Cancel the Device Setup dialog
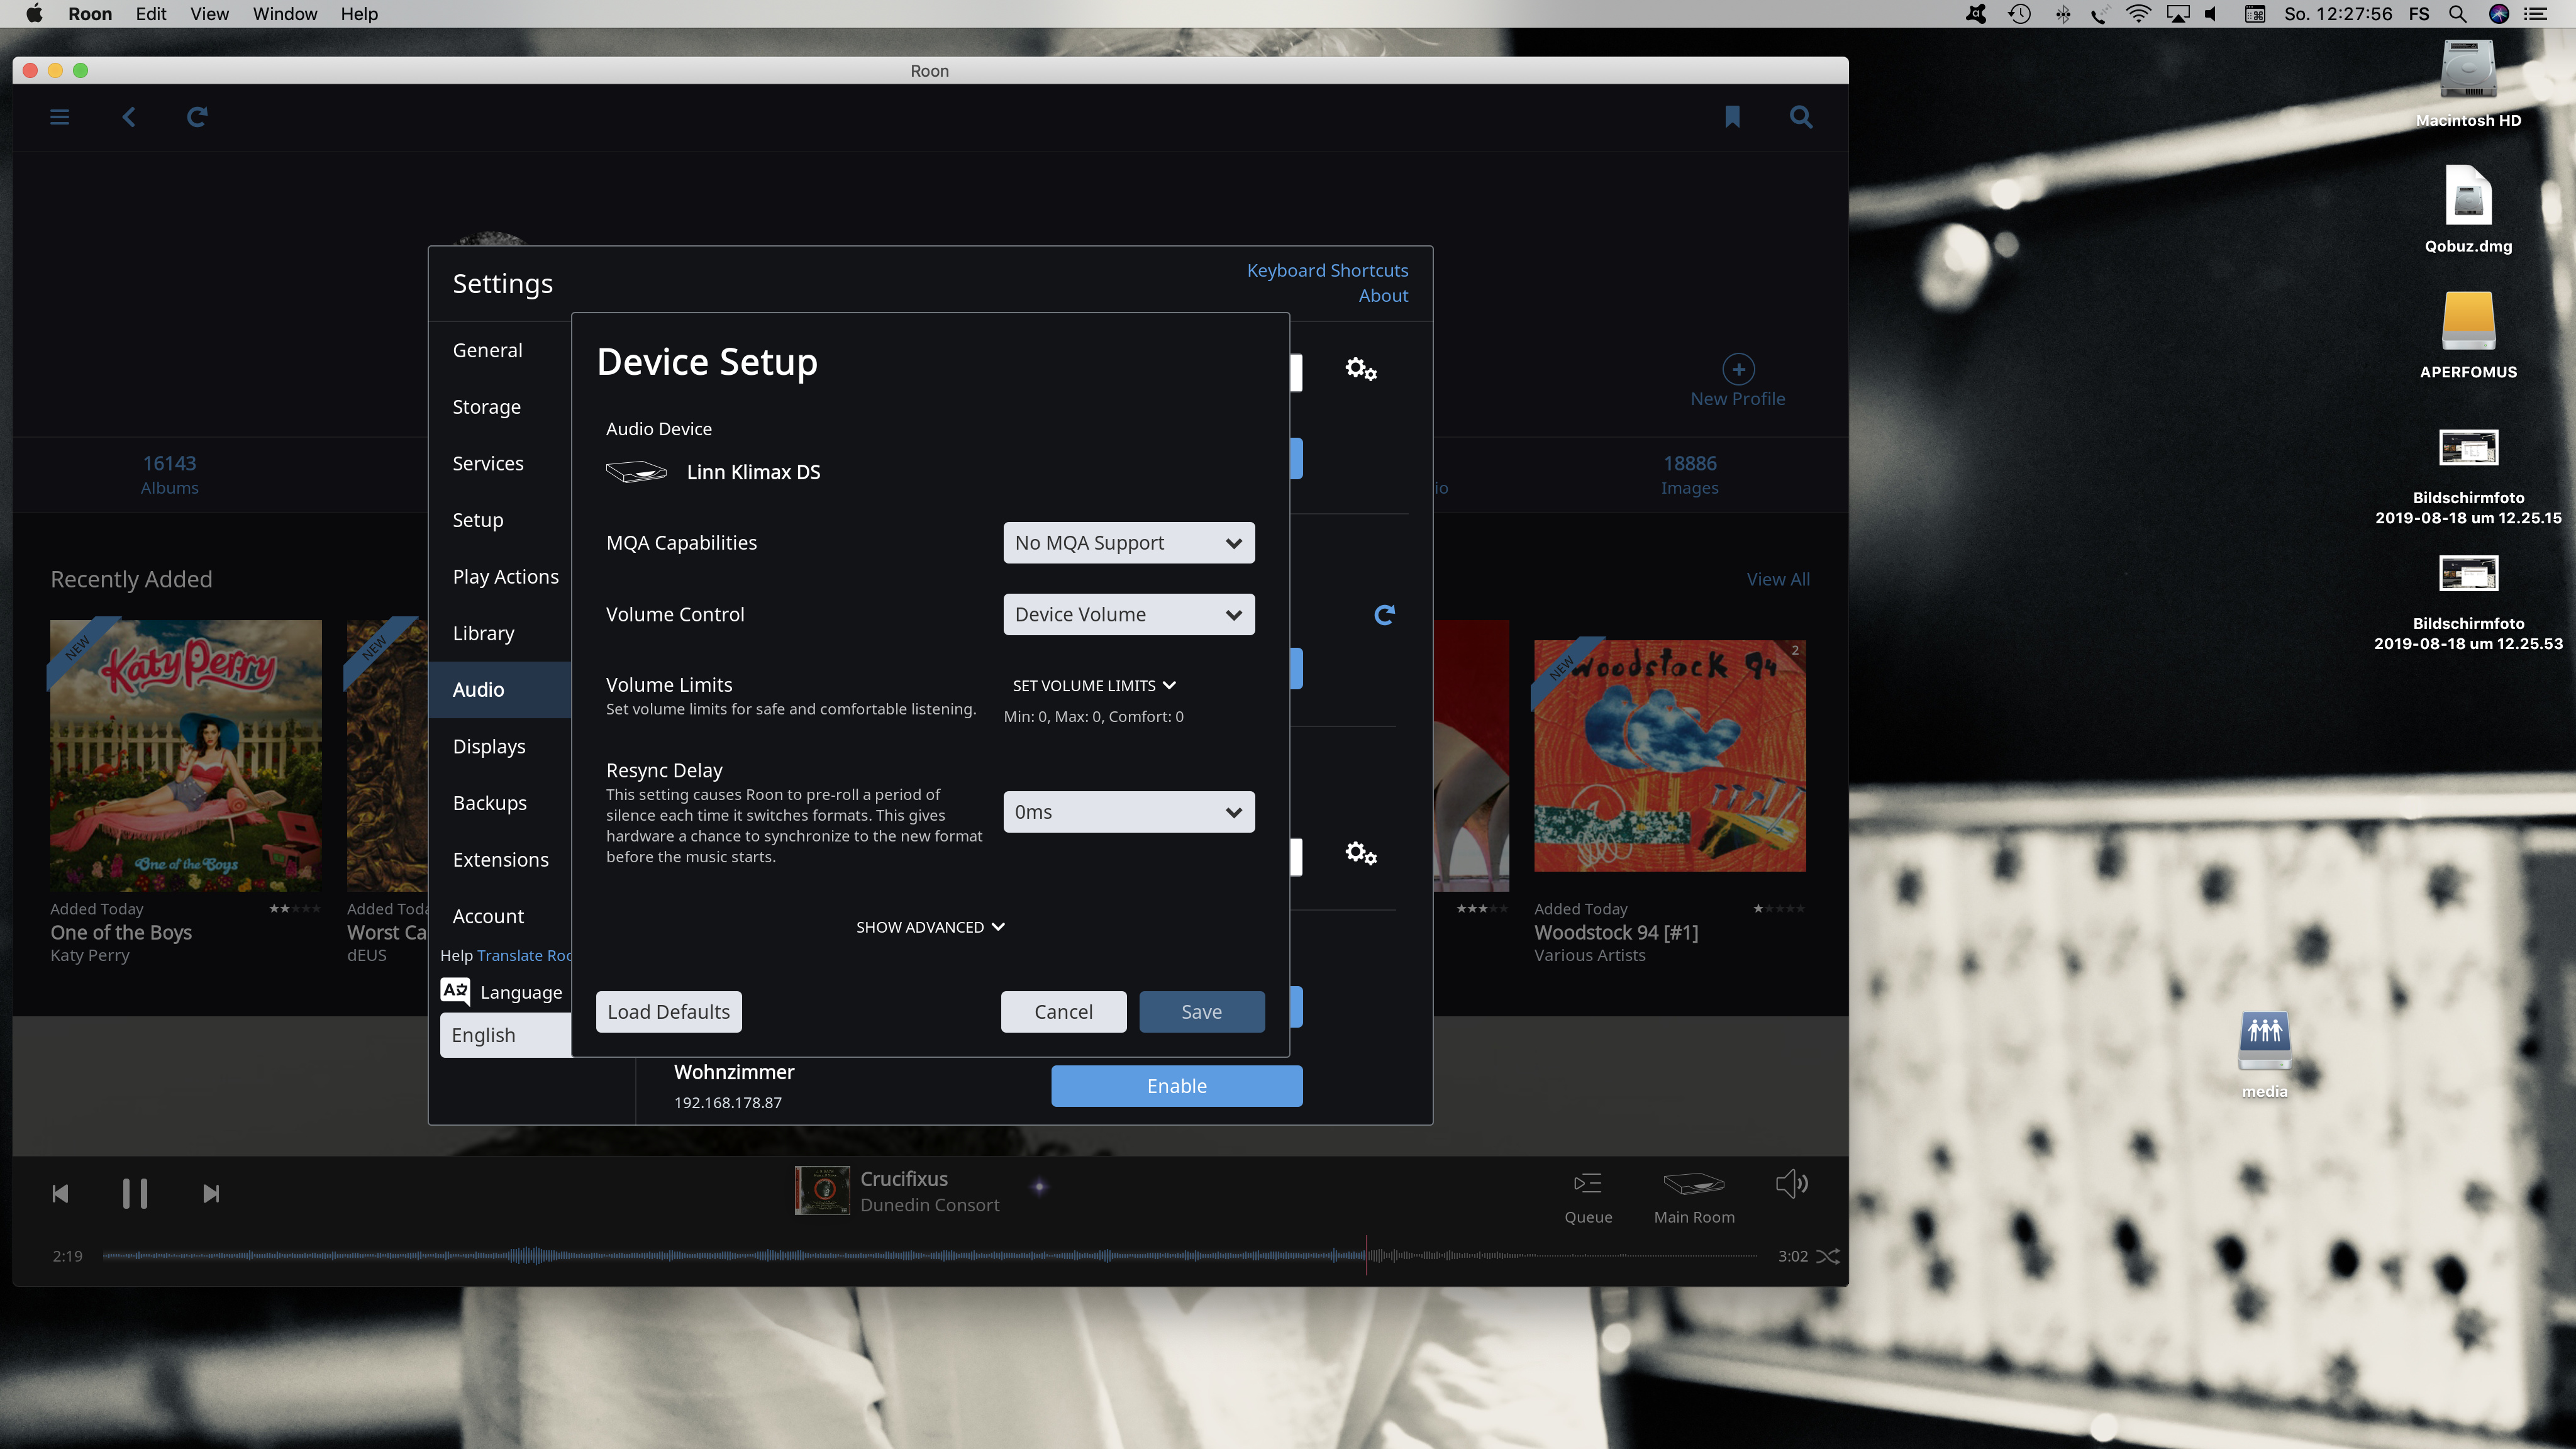 pyautogui.click(x=1064, y=1012)
